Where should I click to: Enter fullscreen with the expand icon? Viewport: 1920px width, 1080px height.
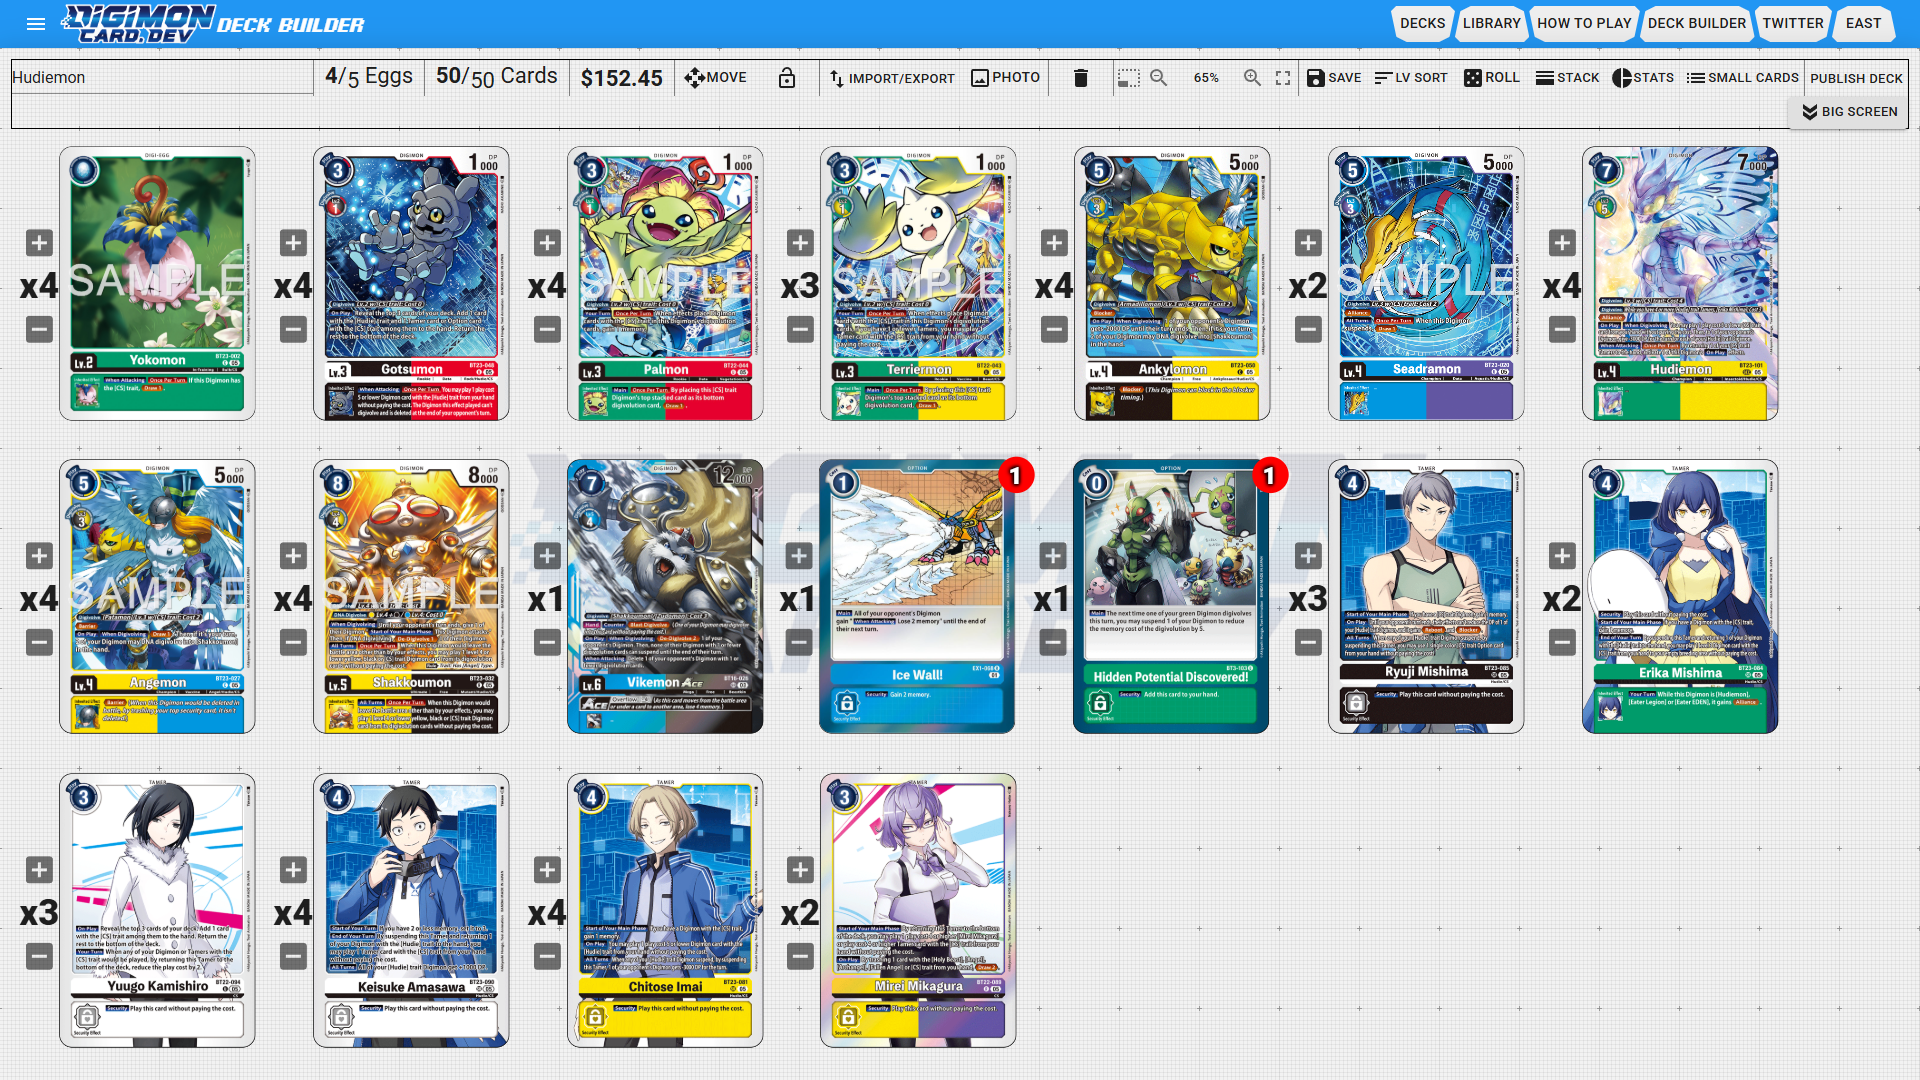tap(1283, 78)
